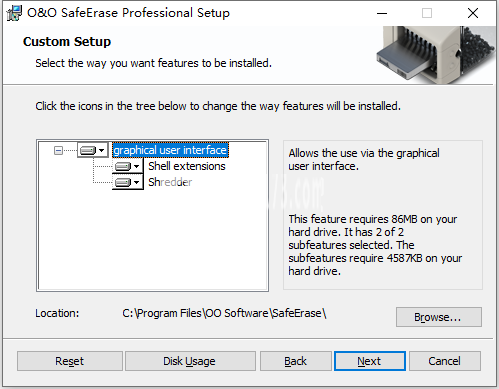Open Disk Usage information
Viewport: 499px width, 389px height.
190,361
